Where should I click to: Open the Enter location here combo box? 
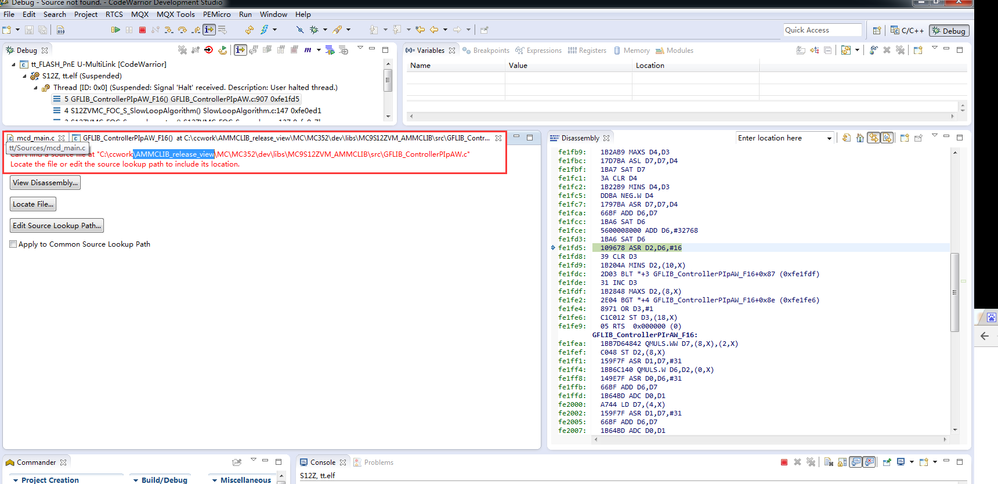(785, 138)
